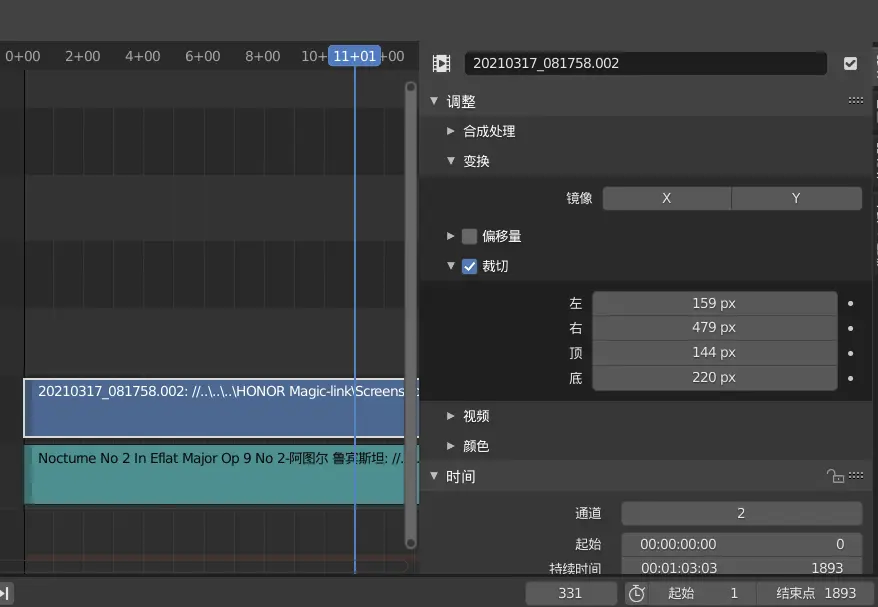The height and width of the screenshot is (607, 878).
Task: Click the 6+00 mark on timeline ruler
Action: tap(203, 56)
